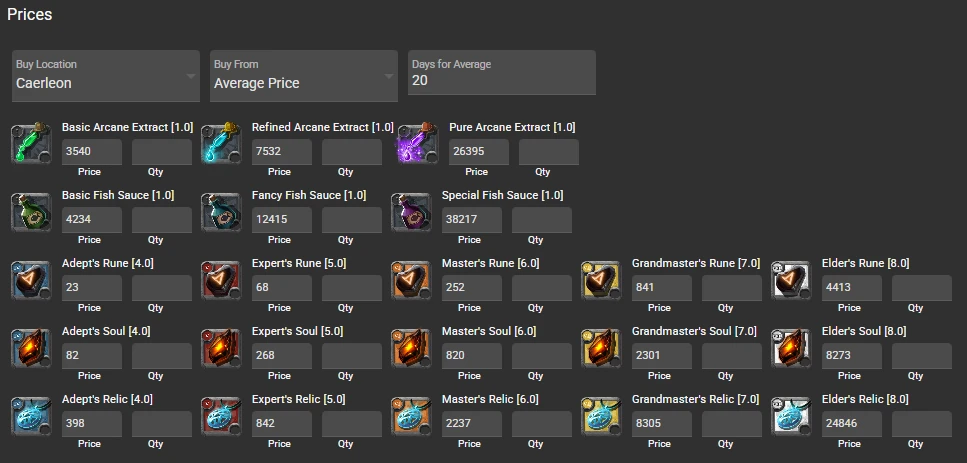Click Elder's Rune Qty field

[x=921, y=288]
